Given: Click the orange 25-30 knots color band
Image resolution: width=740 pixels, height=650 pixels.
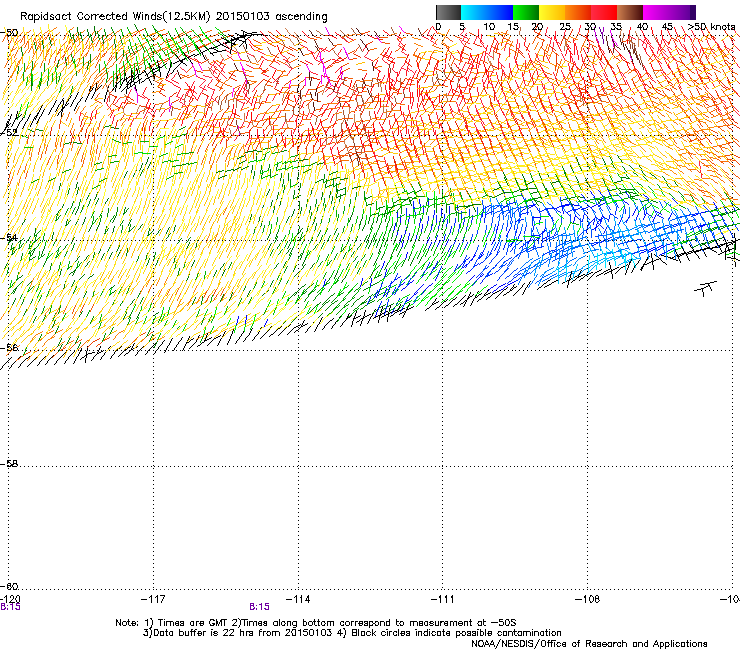Looking at the screenshot, I should pos(578,12).
